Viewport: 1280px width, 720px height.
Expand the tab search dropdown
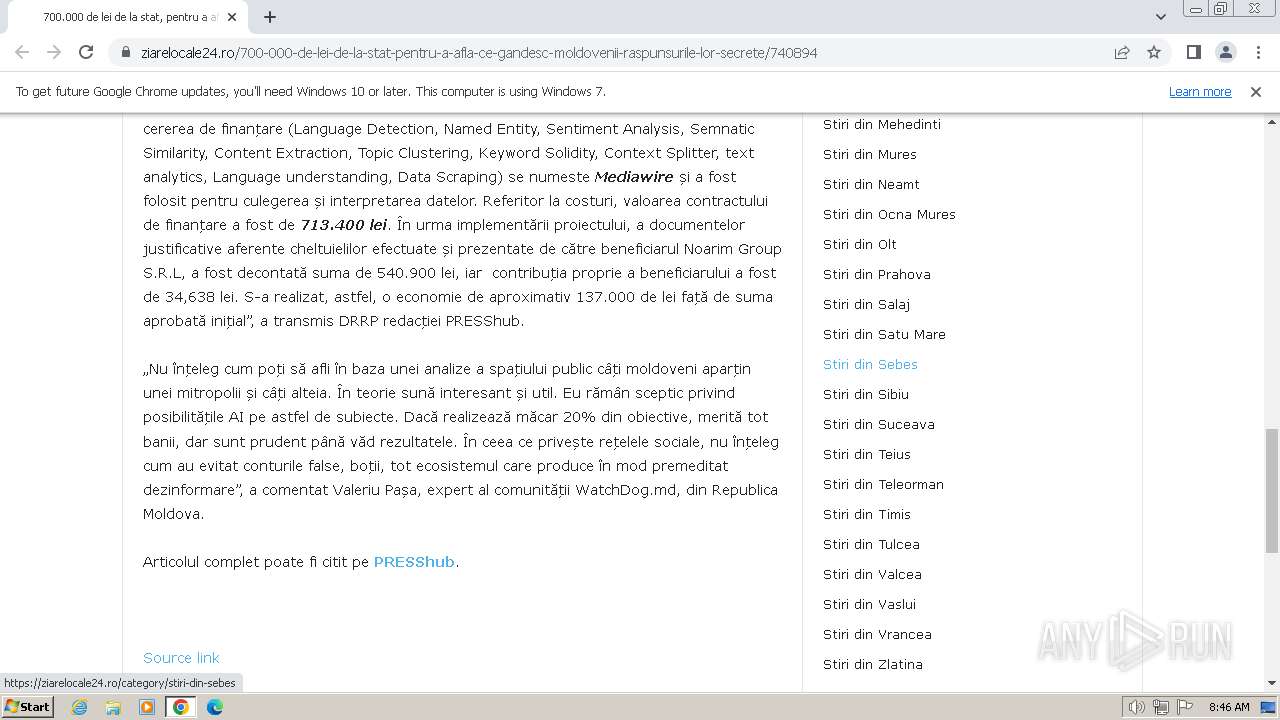pyautogui.click(x=1160, y=17)
